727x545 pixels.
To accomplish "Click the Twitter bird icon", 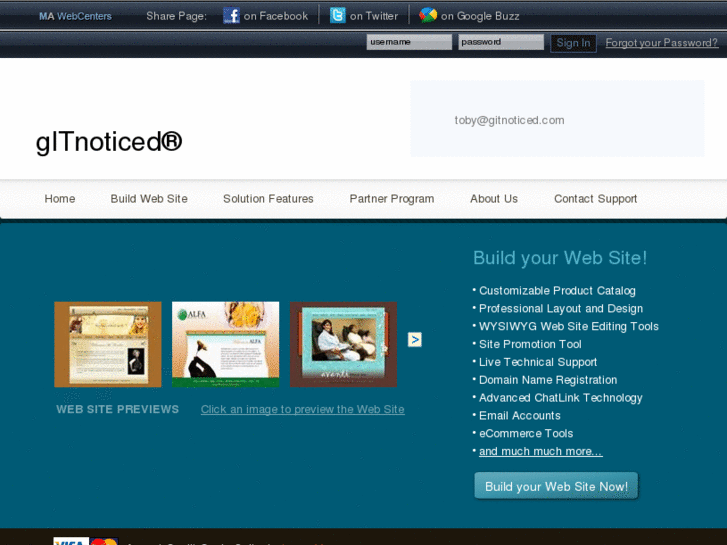I will [338, 15].
